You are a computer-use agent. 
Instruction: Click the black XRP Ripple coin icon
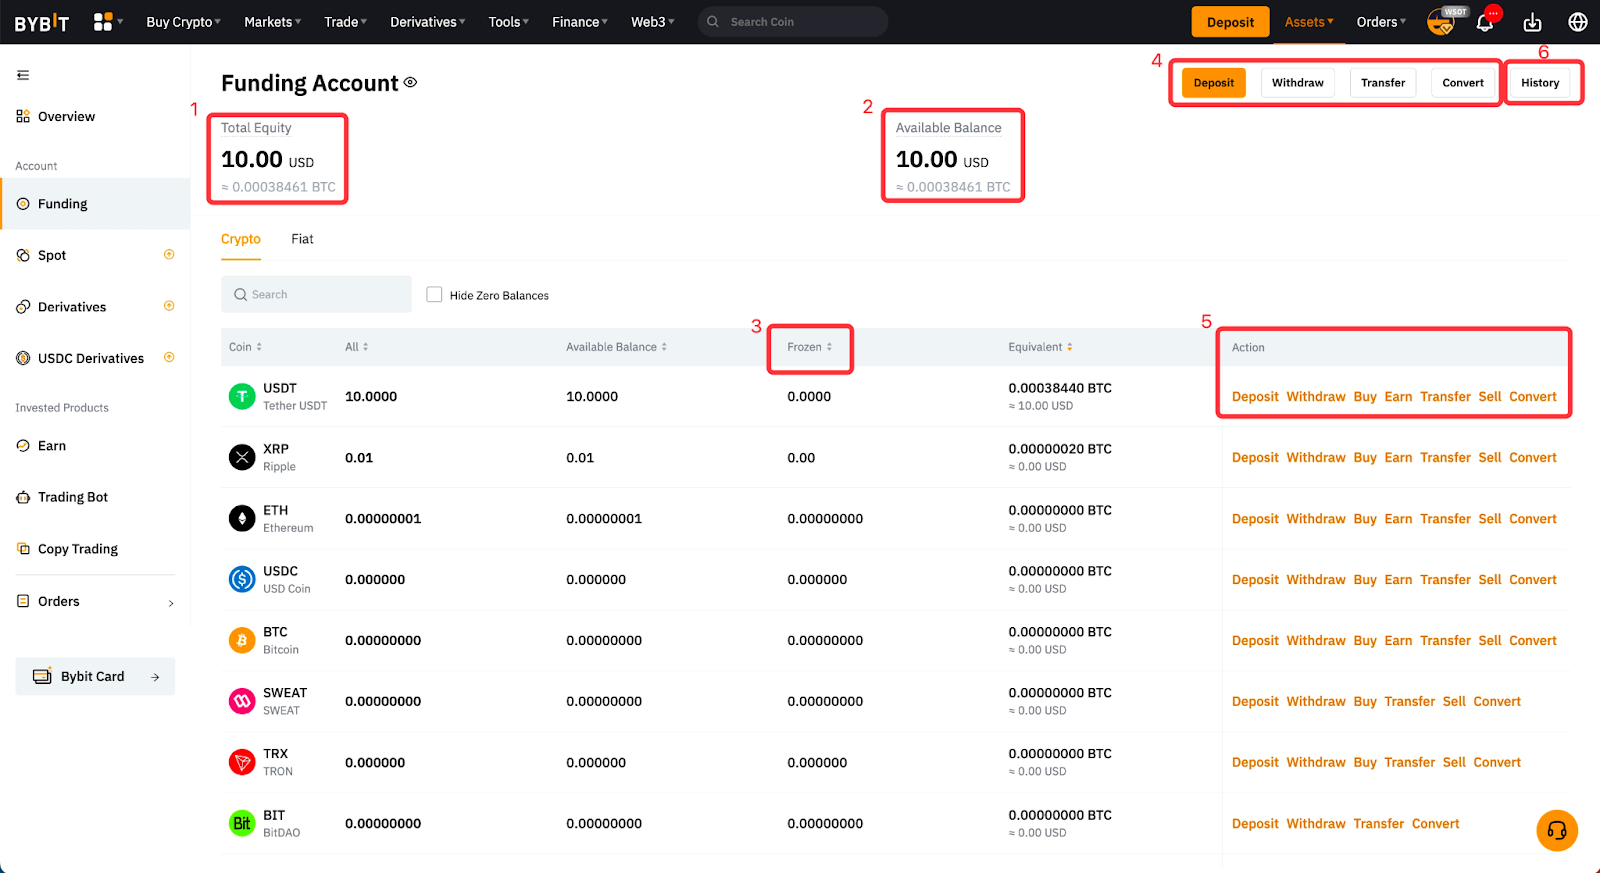coord(242,458)
